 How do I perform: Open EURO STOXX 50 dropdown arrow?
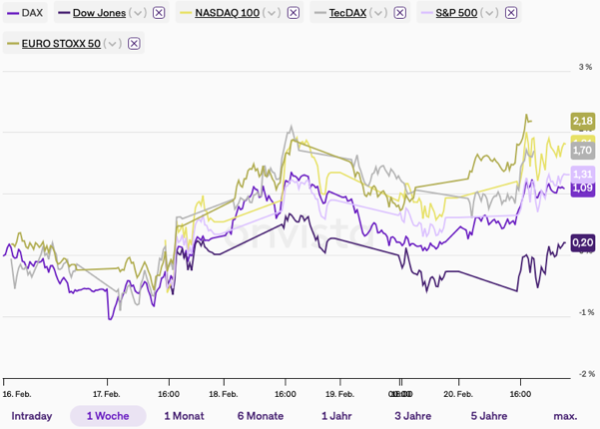click(x=112, y=43)
